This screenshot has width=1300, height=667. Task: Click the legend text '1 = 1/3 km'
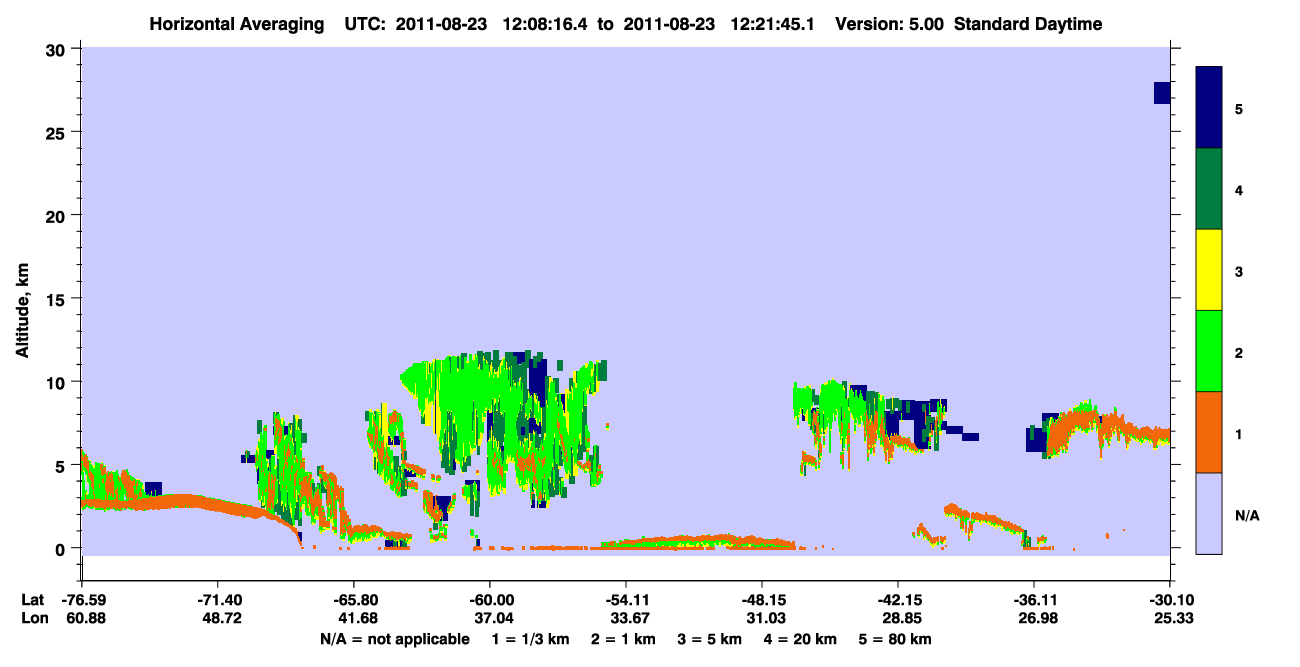click(531, 639)
